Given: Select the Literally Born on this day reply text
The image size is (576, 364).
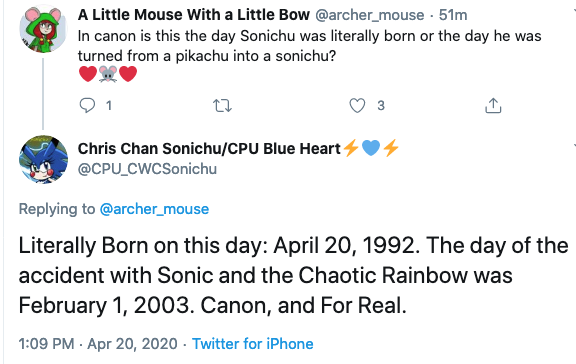Looking at the screenshot, I should [293, 275].
